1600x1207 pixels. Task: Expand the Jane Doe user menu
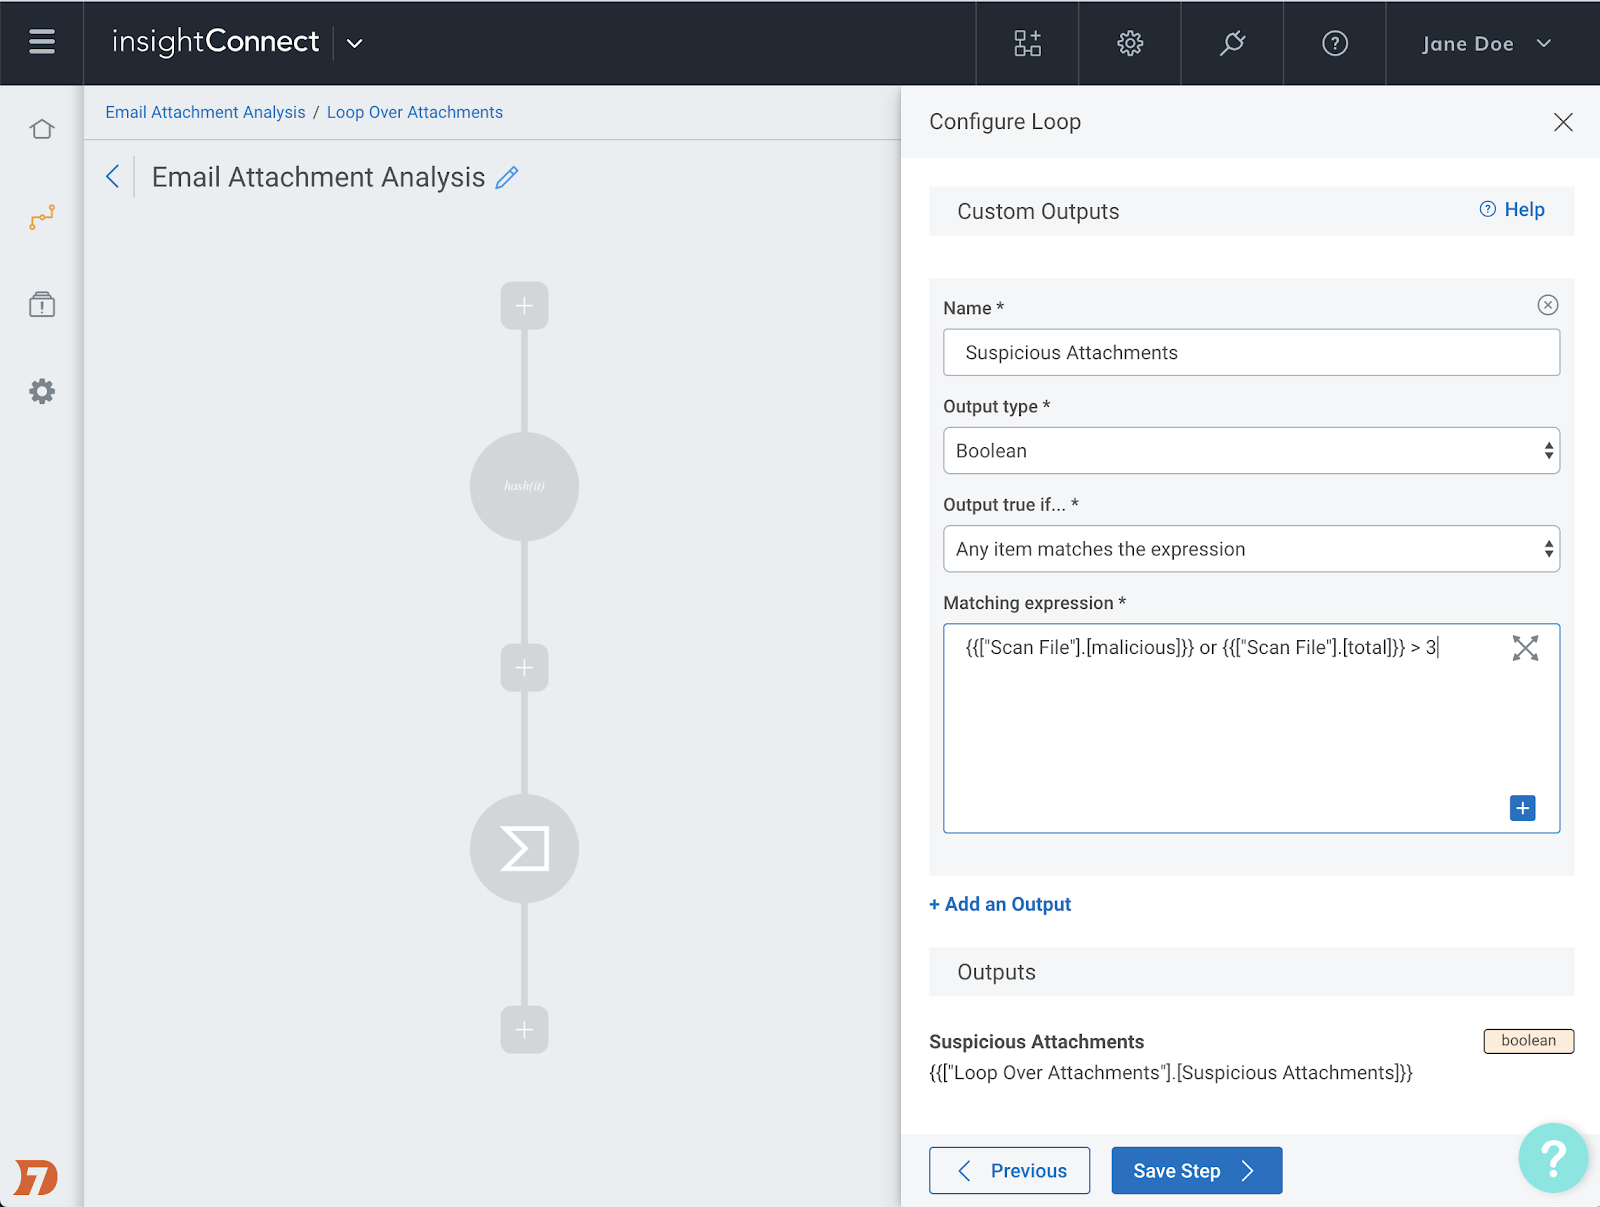click(x=1486, y=43)
